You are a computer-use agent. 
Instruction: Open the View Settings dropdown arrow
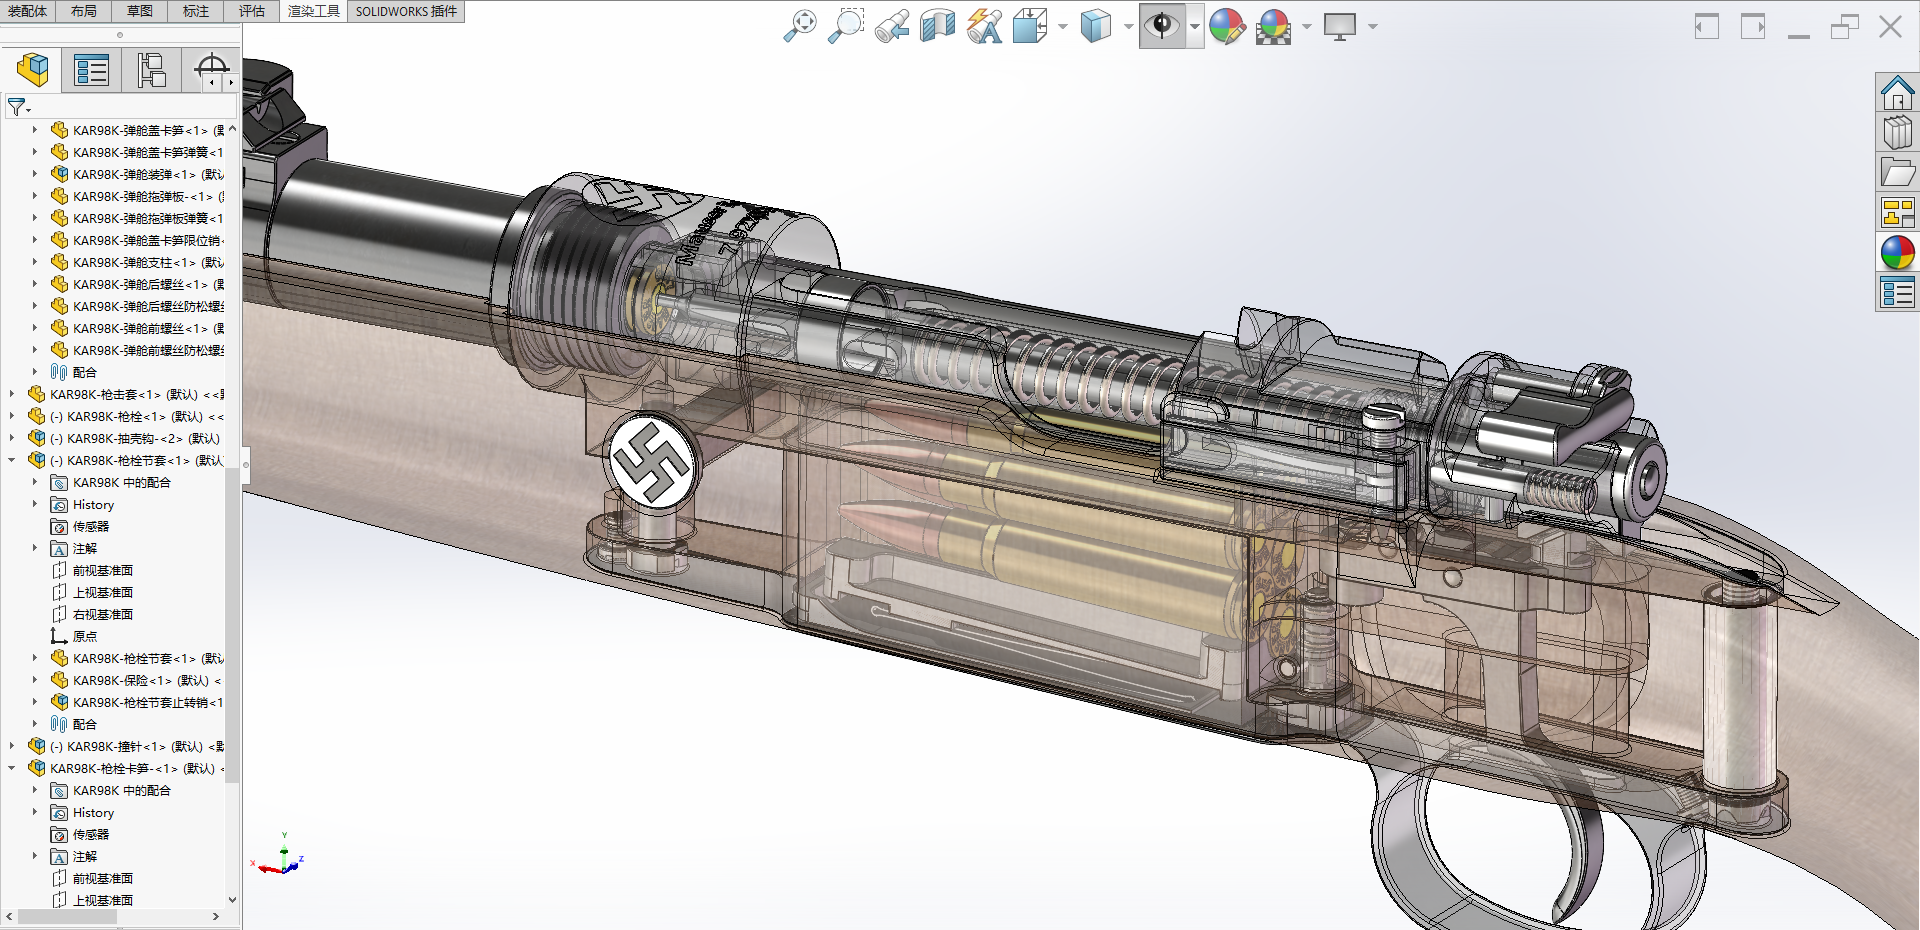coord(1372,27)
